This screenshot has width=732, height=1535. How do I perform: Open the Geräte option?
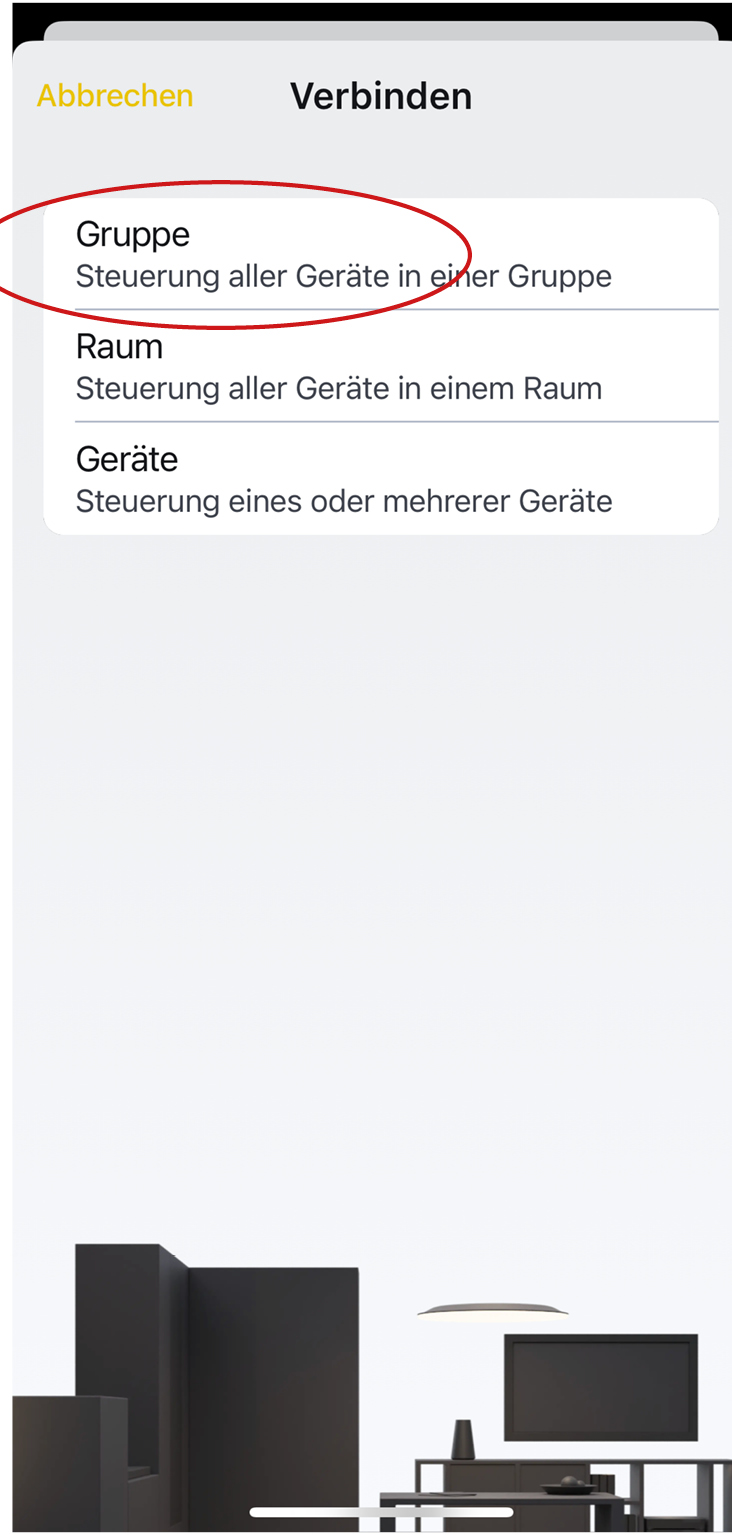[x=127, y=459]
